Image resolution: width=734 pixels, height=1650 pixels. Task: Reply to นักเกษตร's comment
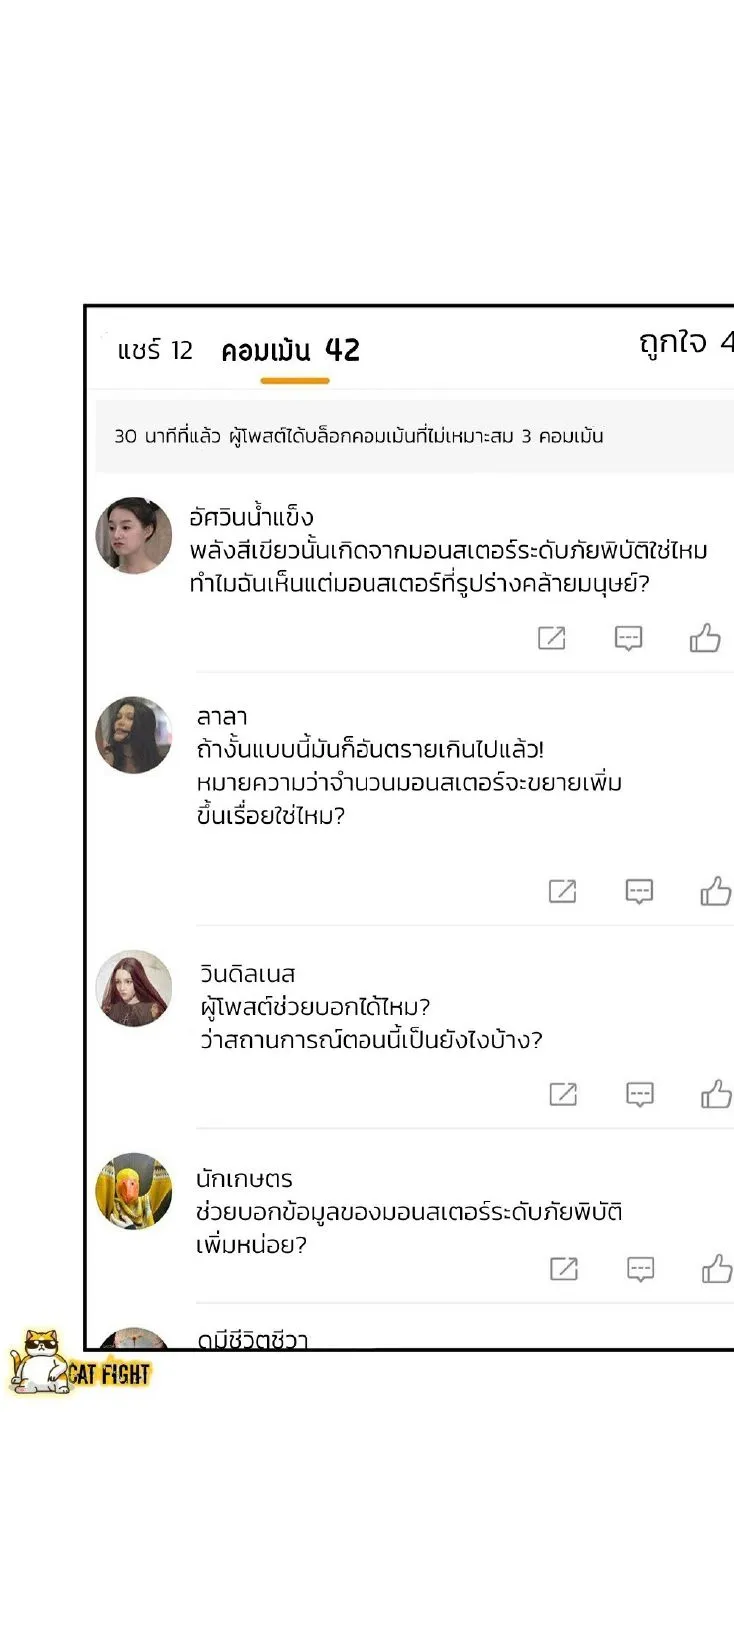pos(641,1269)
